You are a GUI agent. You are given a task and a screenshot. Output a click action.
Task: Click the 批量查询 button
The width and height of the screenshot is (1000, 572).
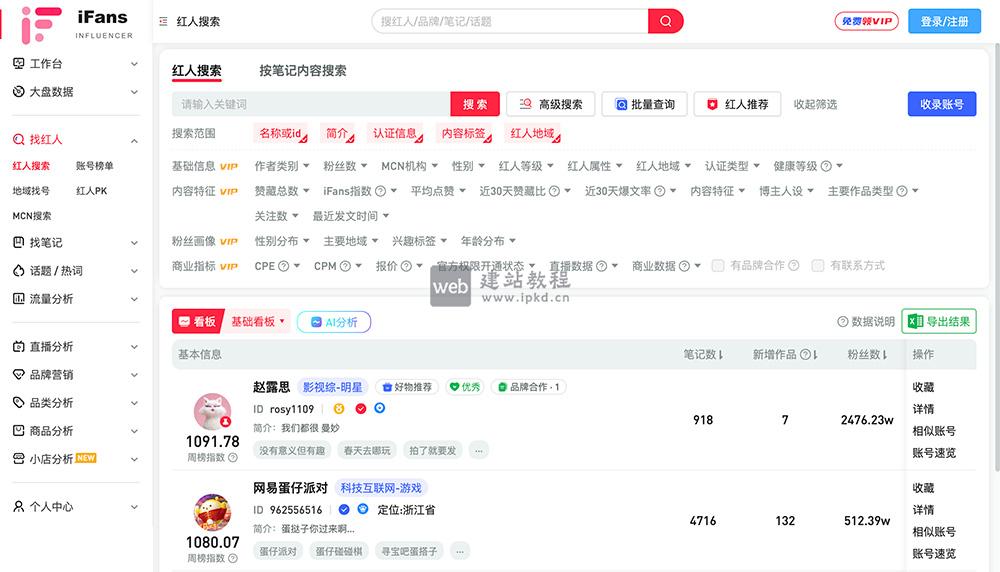point(644,104)
